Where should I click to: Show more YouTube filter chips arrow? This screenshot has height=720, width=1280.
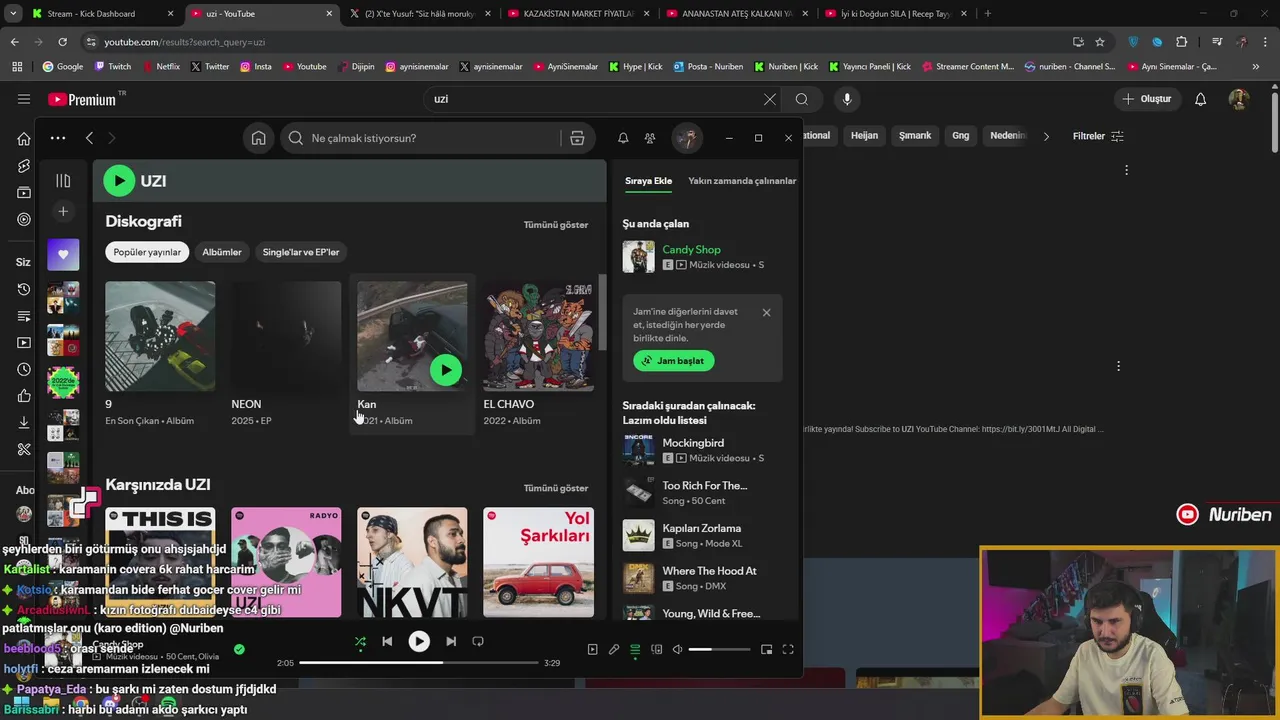(1046, 136)
